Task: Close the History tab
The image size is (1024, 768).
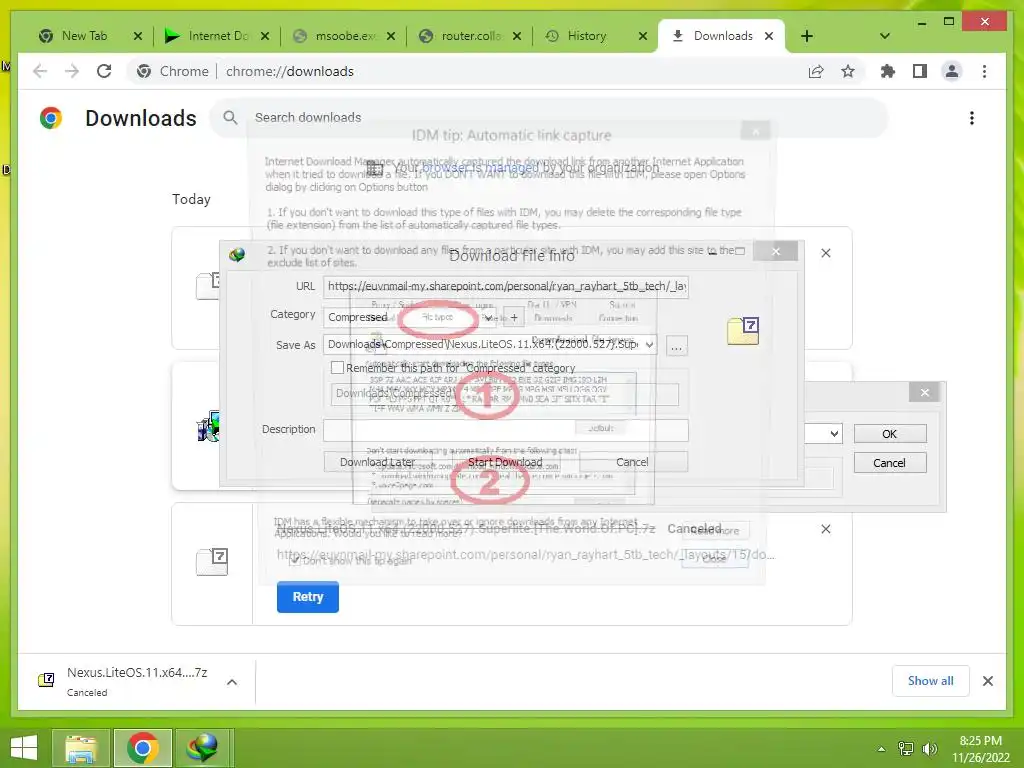Action: pos(643,36)
